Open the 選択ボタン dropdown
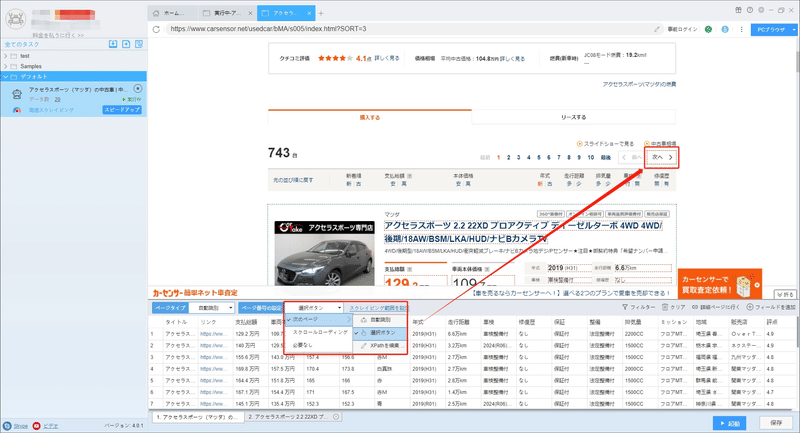This screenshot has width=800, height=433. pyautogui.click(x=314, y=308)
